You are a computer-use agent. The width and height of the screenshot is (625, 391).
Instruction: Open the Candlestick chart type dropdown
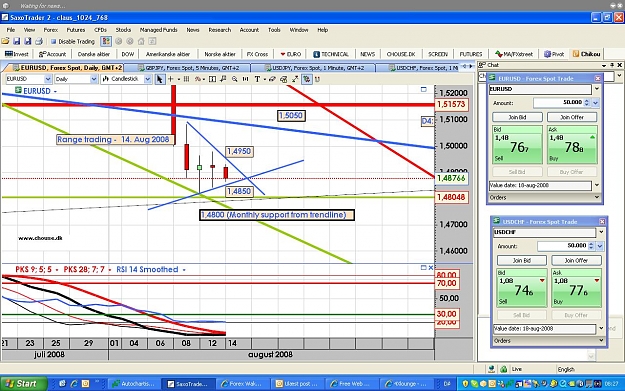[147, 79]
